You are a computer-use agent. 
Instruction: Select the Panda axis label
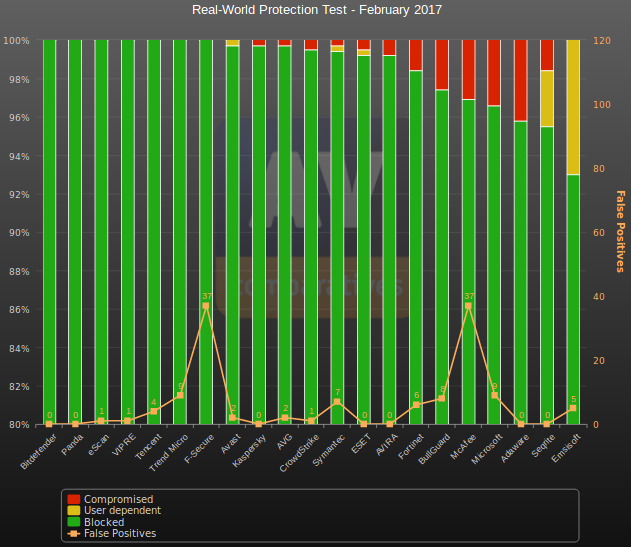pos(72,444)
